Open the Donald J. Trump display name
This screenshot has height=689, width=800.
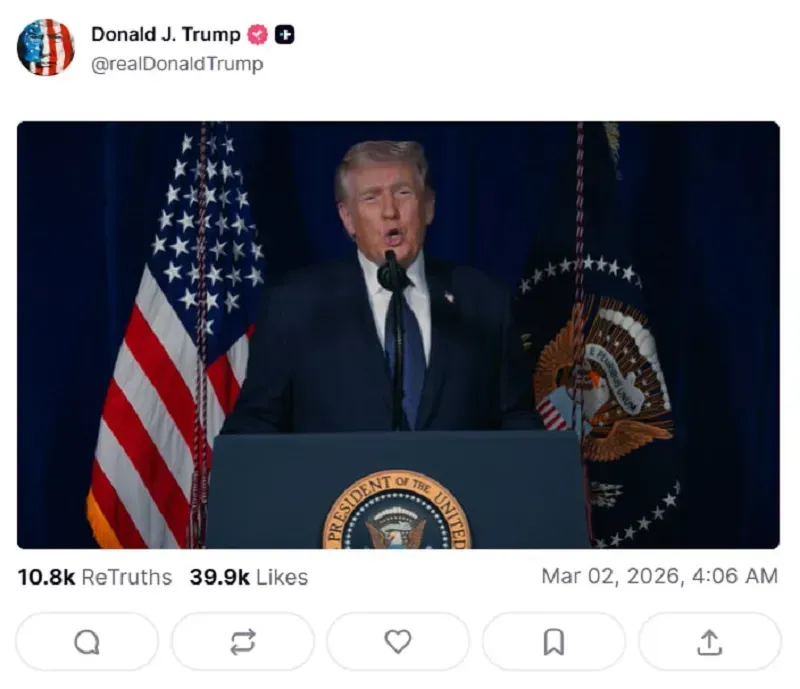point(166,35)
